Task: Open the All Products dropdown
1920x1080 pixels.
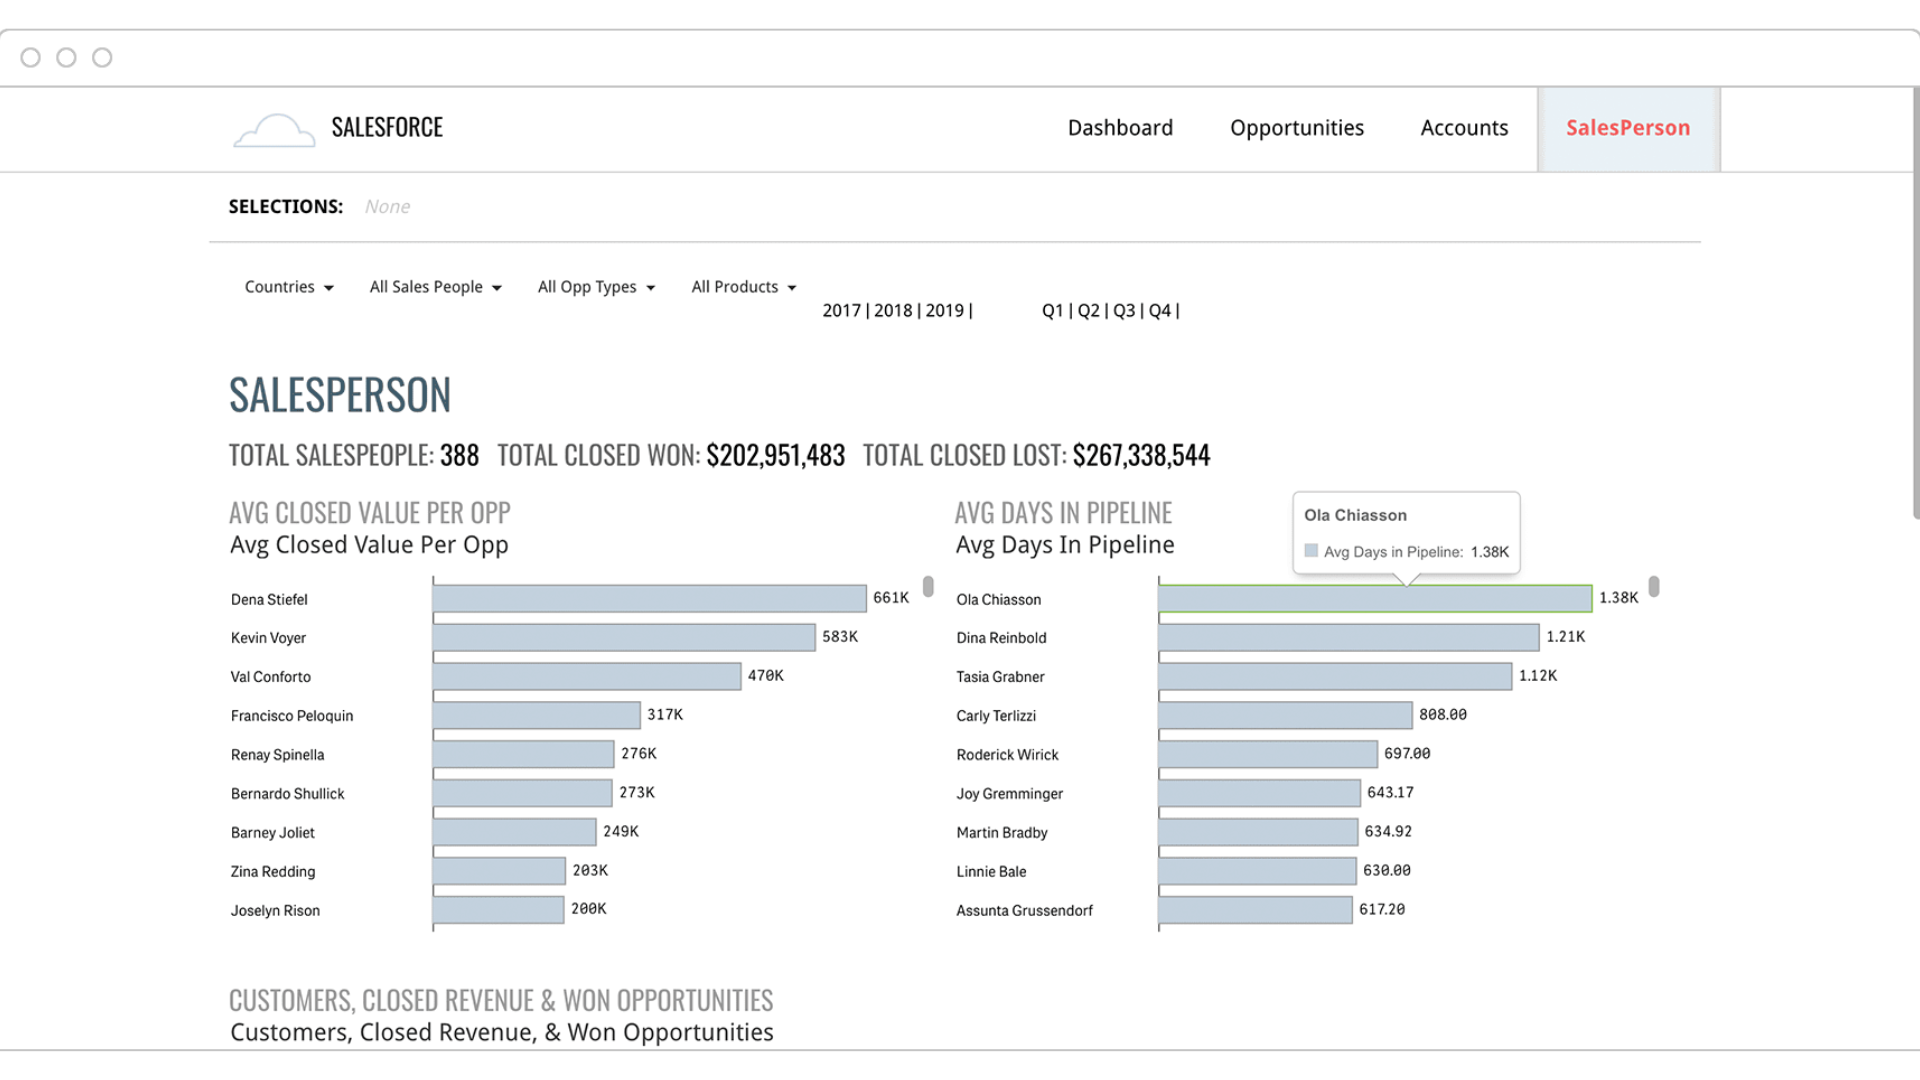Action: click(743, 287)
